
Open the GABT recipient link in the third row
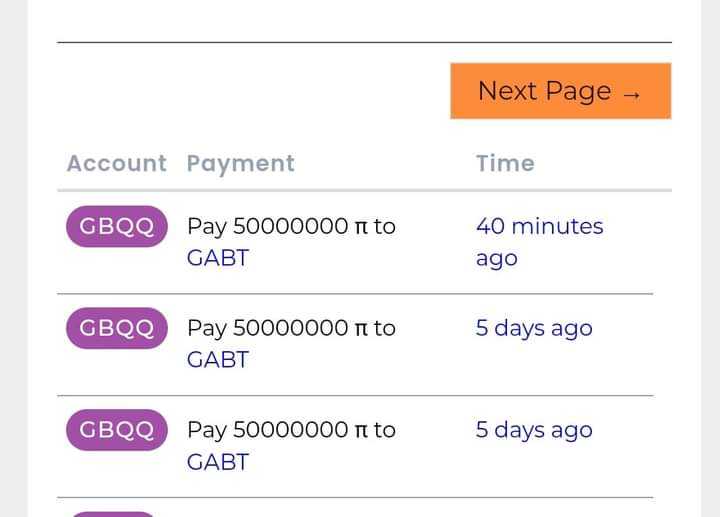218,462
